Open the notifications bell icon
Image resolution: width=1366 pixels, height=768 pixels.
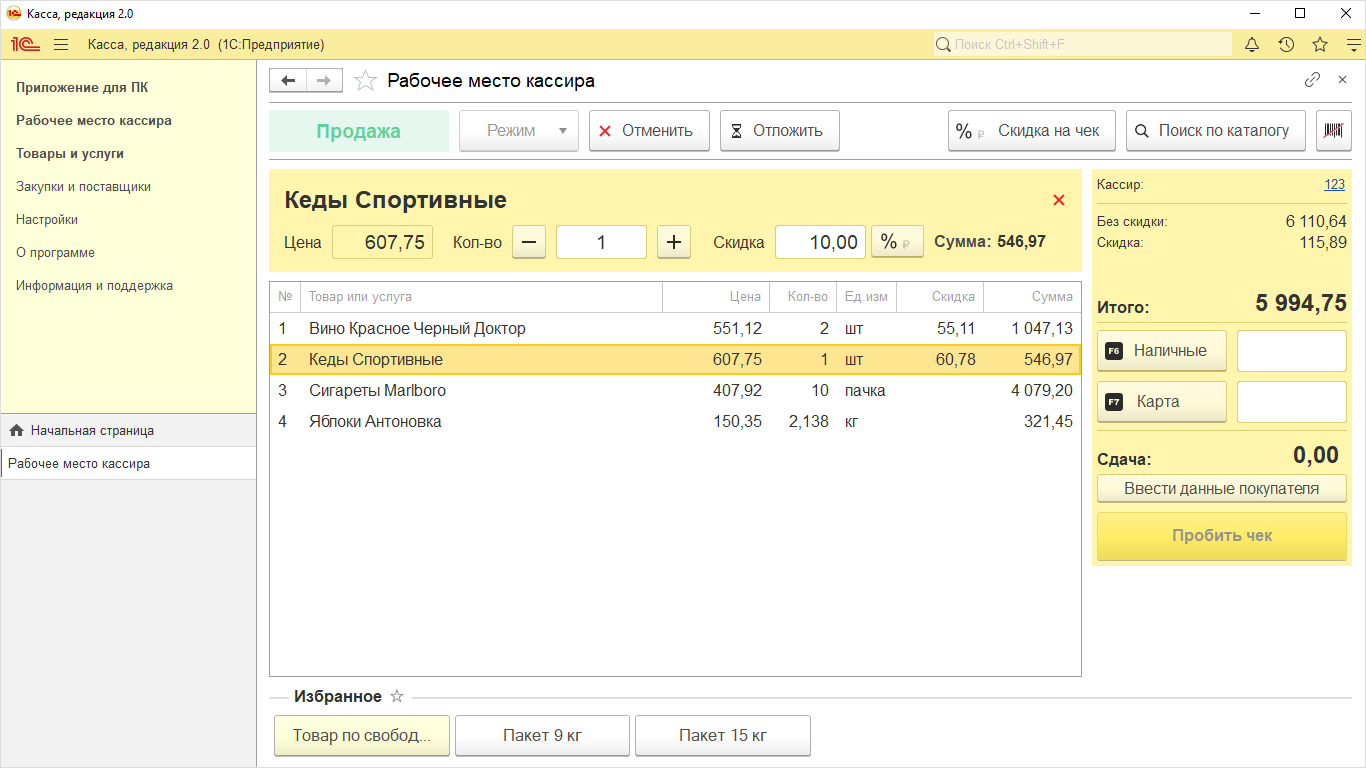point(1252,44)
